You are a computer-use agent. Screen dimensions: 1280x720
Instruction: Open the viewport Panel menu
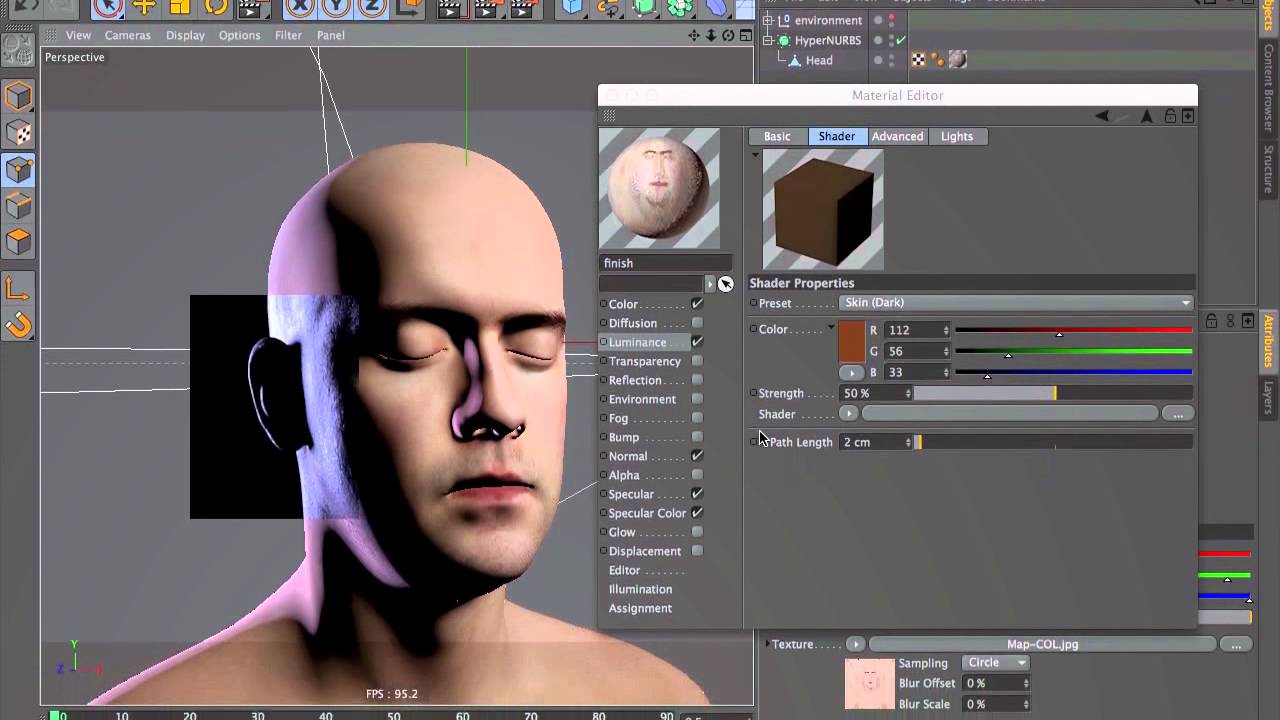[x=331, y=35]
